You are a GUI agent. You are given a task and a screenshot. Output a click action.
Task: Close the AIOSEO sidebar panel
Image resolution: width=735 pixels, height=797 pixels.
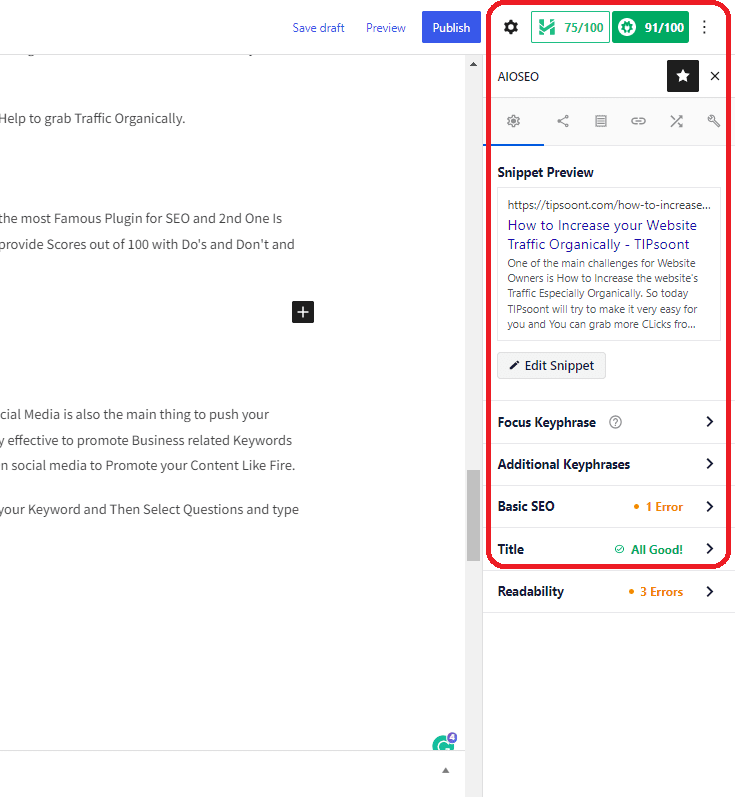(x=715, y=76)
